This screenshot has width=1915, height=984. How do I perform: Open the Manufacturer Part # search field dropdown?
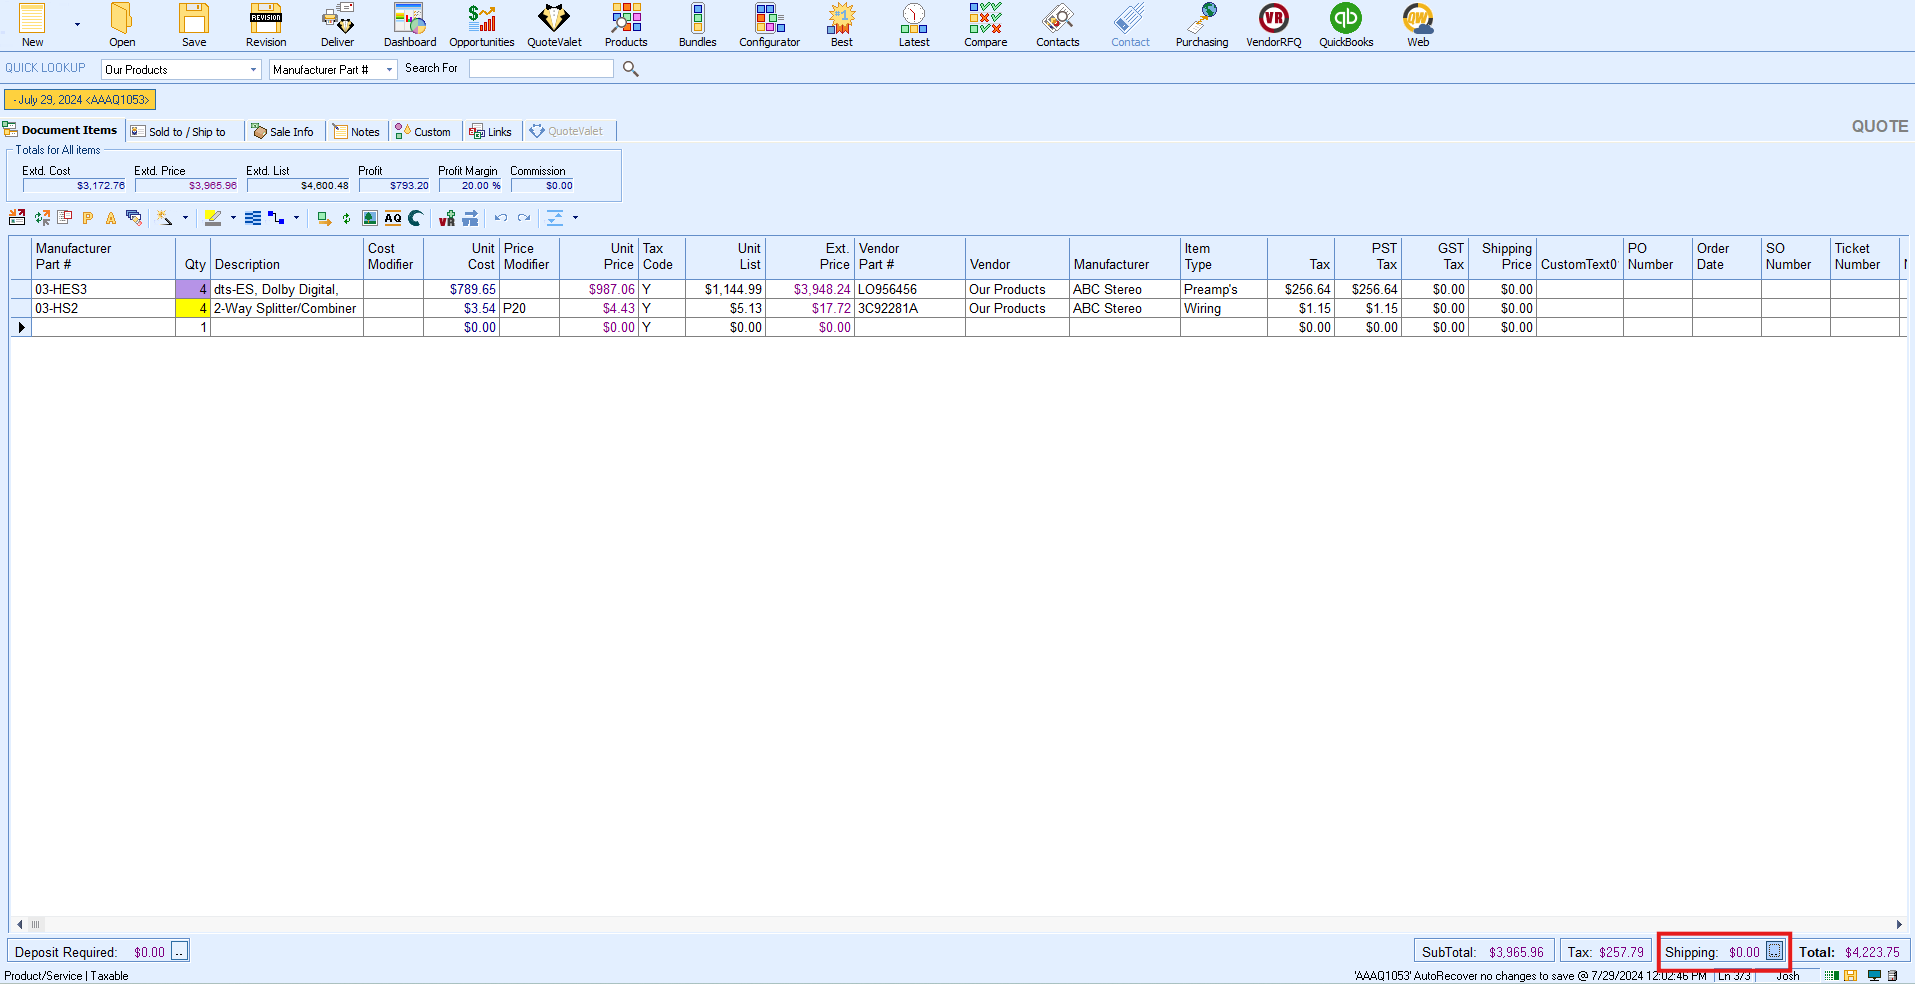[x=389, y=70]
